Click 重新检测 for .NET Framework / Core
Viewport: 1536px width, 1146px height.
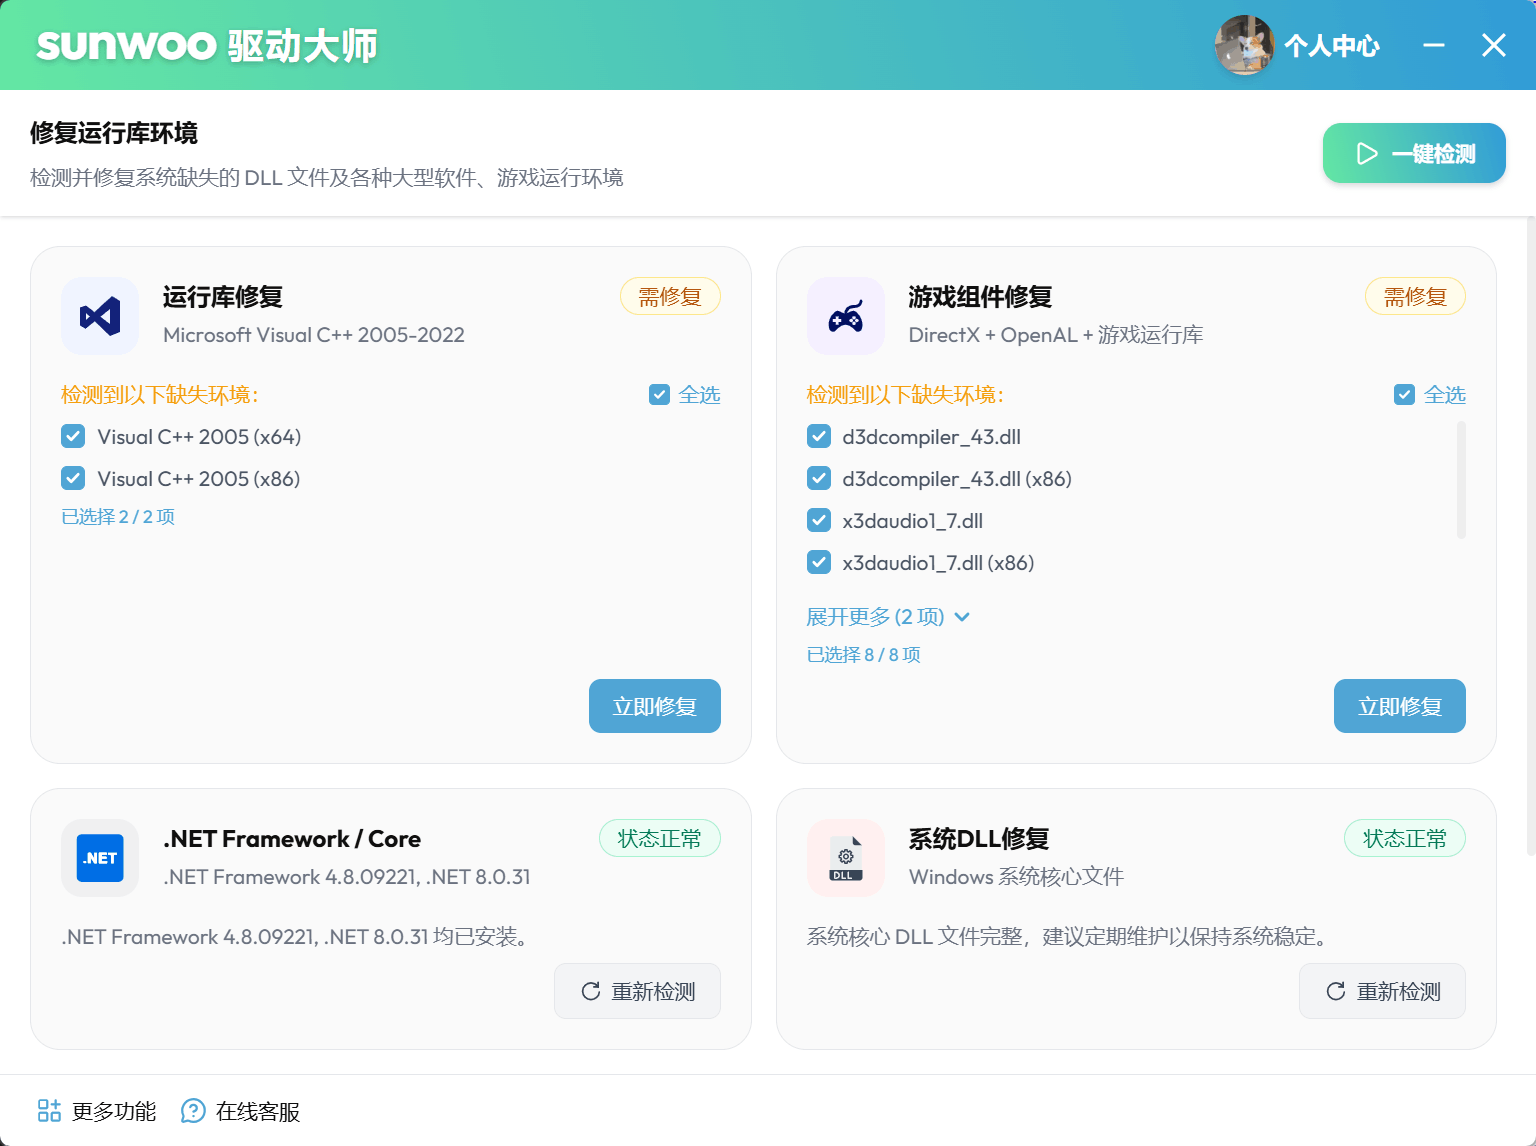tap(637, 991)
